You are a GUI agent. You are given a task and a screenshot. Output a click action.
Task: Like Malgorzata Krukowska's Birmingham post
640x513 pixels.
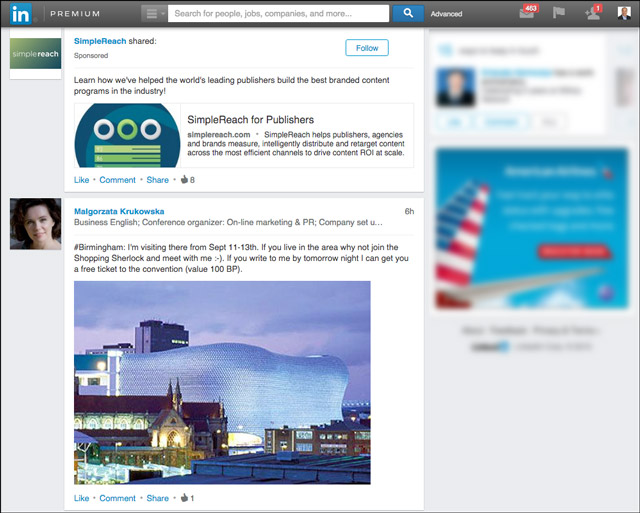81,498
